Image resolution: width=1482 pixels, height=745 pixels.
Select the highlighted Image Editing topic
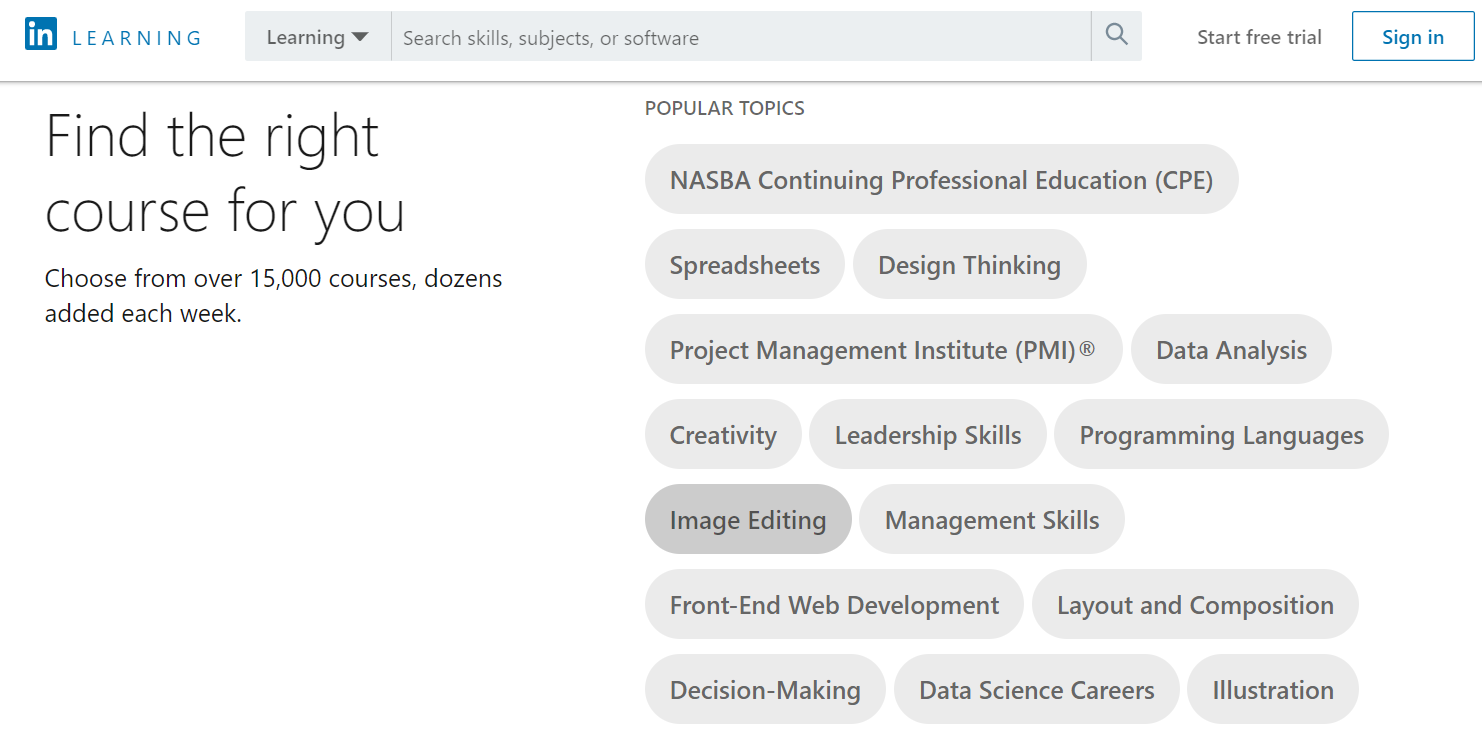(748, 520)
